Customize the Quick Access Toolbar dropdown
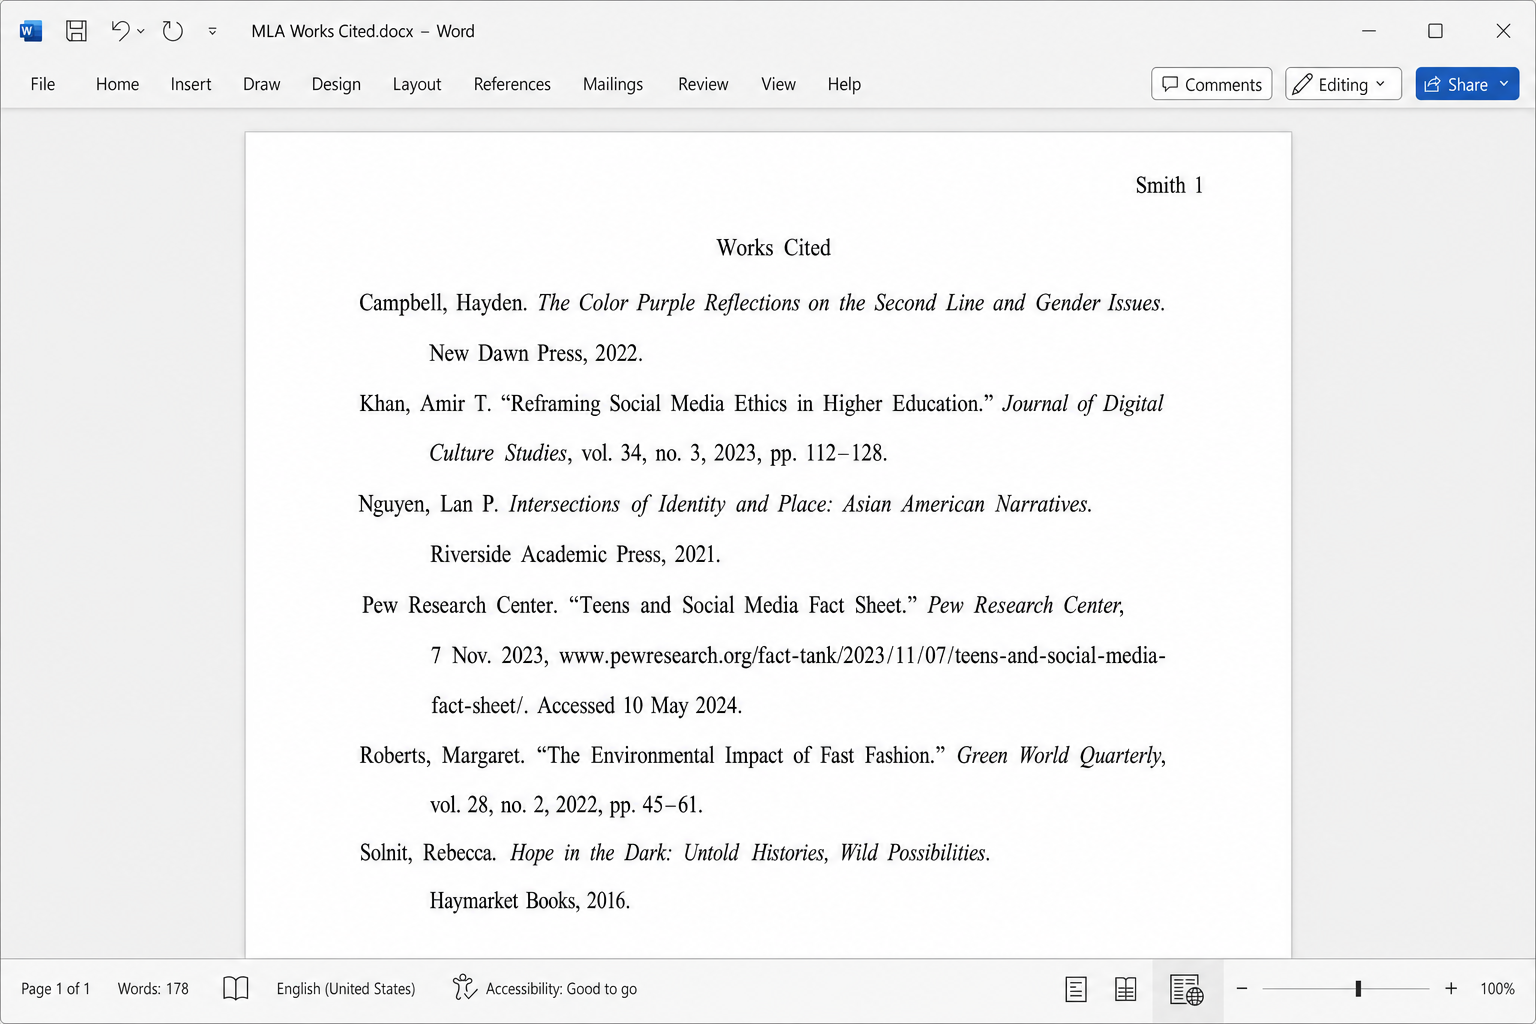The image size is (1536, 1024). pyautogui.click(x=212, y=31)
